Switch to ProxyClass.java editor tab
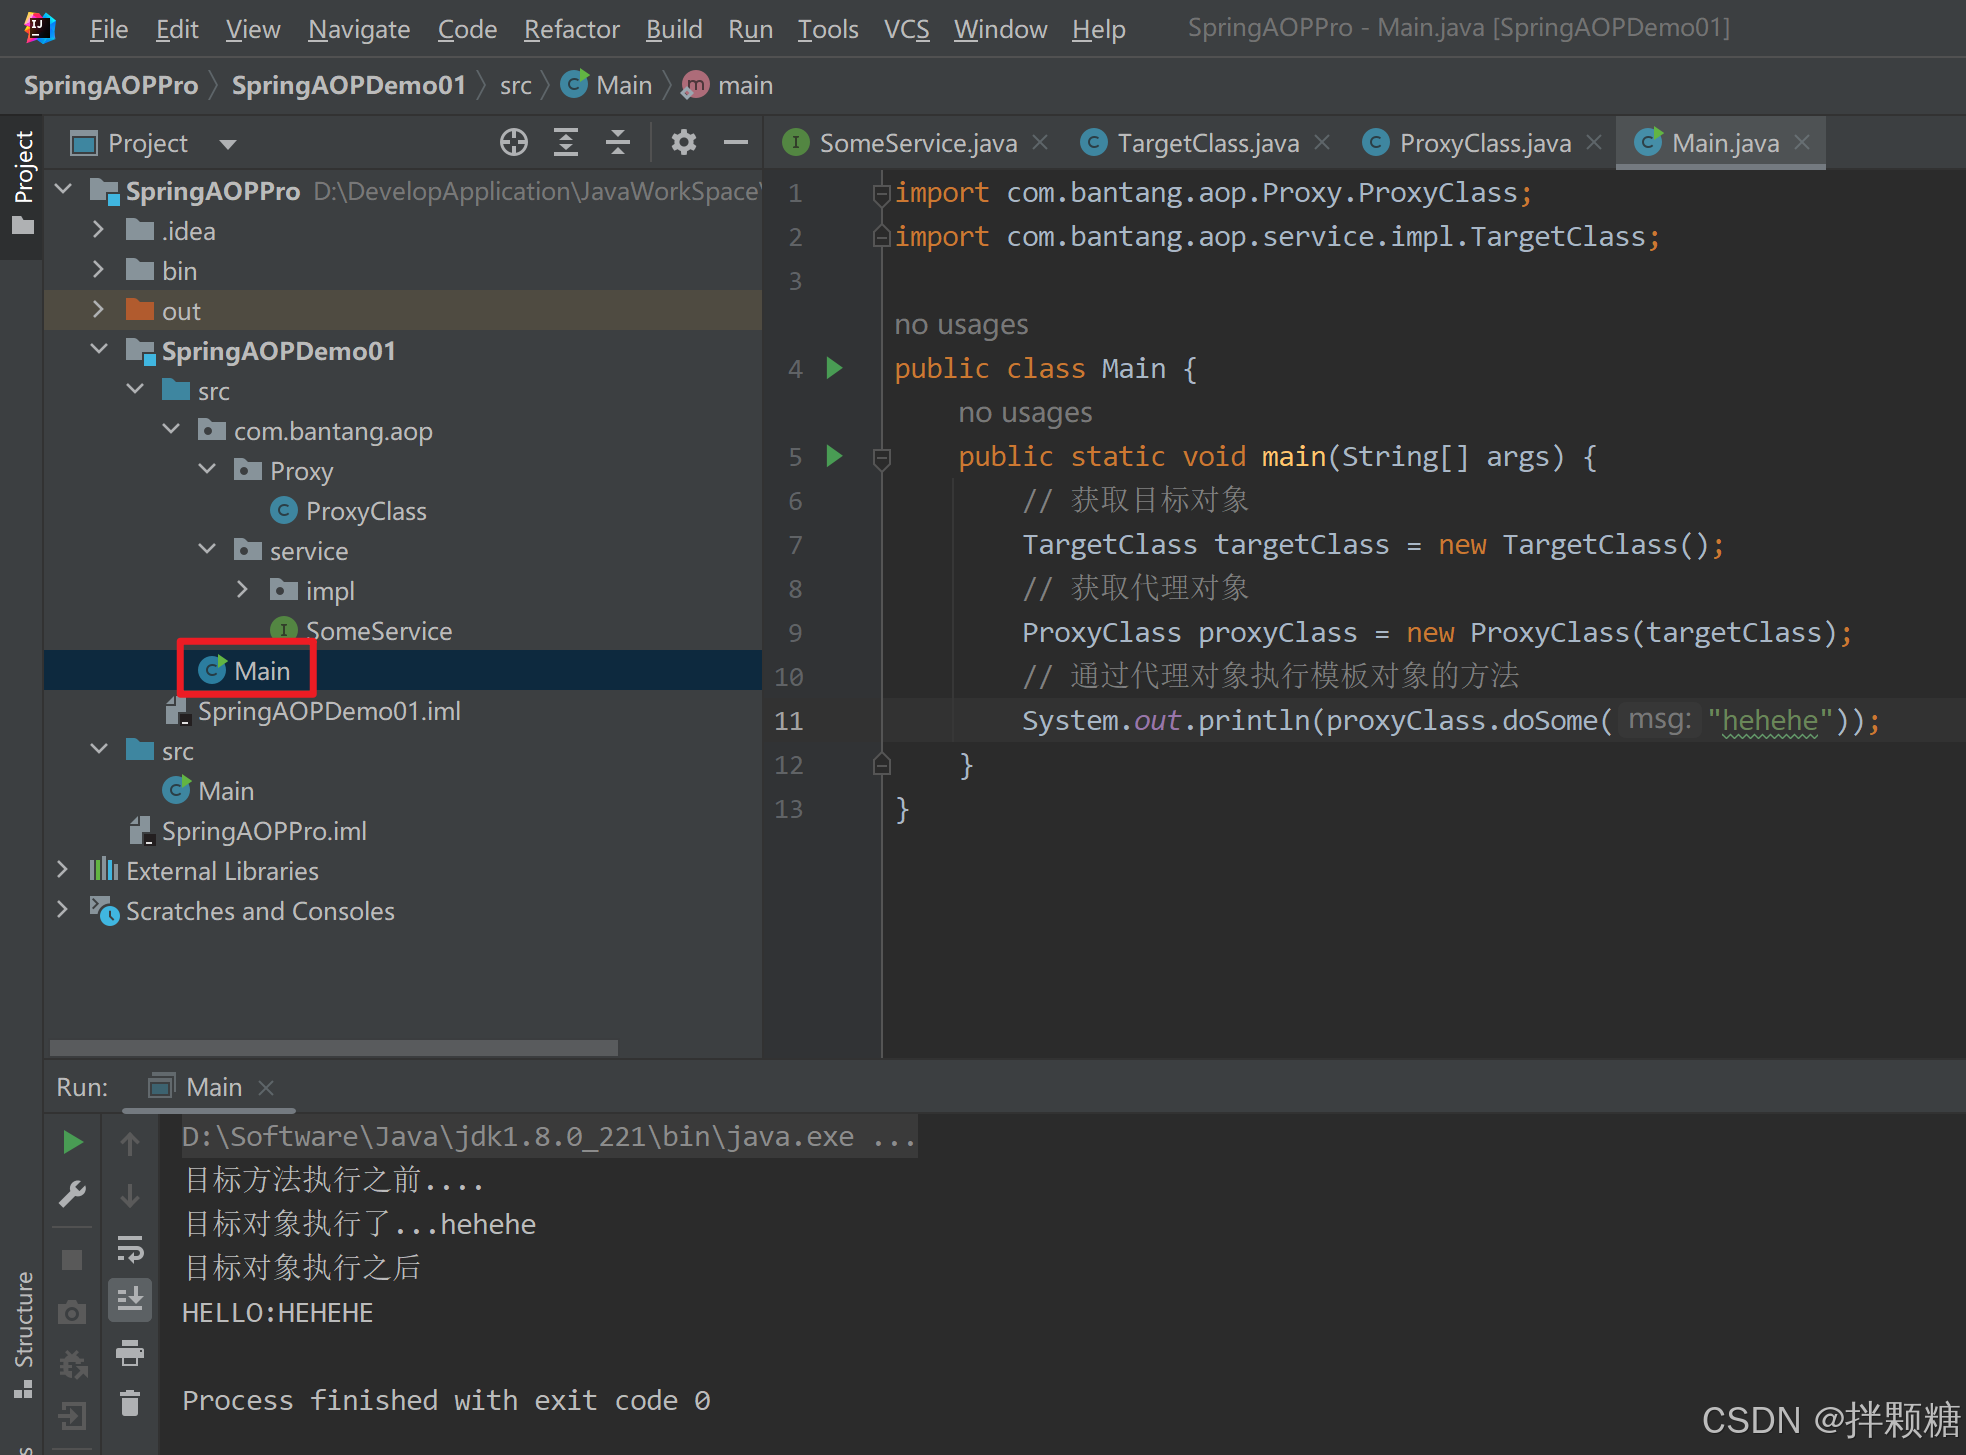The height and width of the screenshot is (1455, 1966). tap(1484, 143)
